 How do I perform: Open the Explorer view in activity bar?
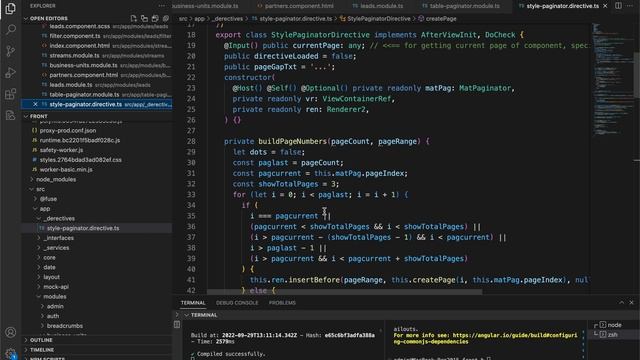point(11,9)
